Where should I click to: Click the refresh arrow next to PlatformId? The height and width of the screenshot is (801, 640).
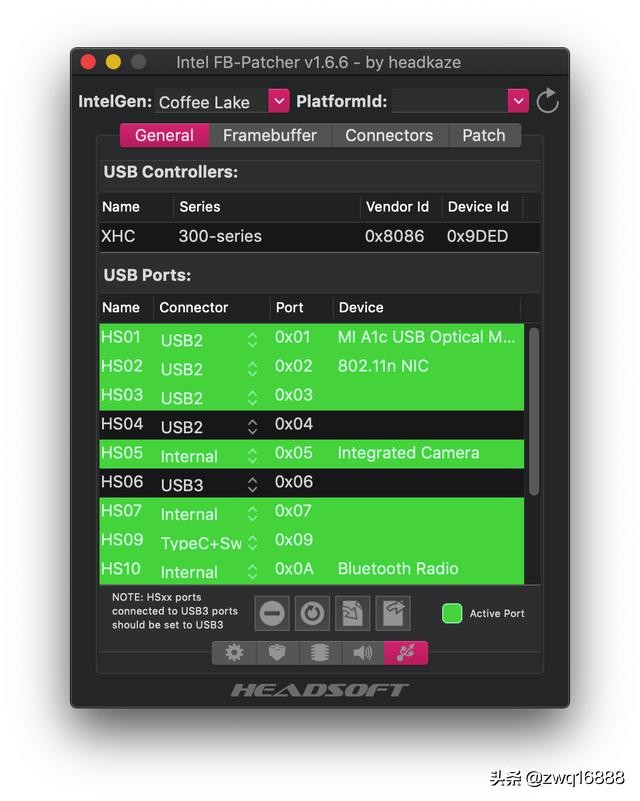coord(547,101)
